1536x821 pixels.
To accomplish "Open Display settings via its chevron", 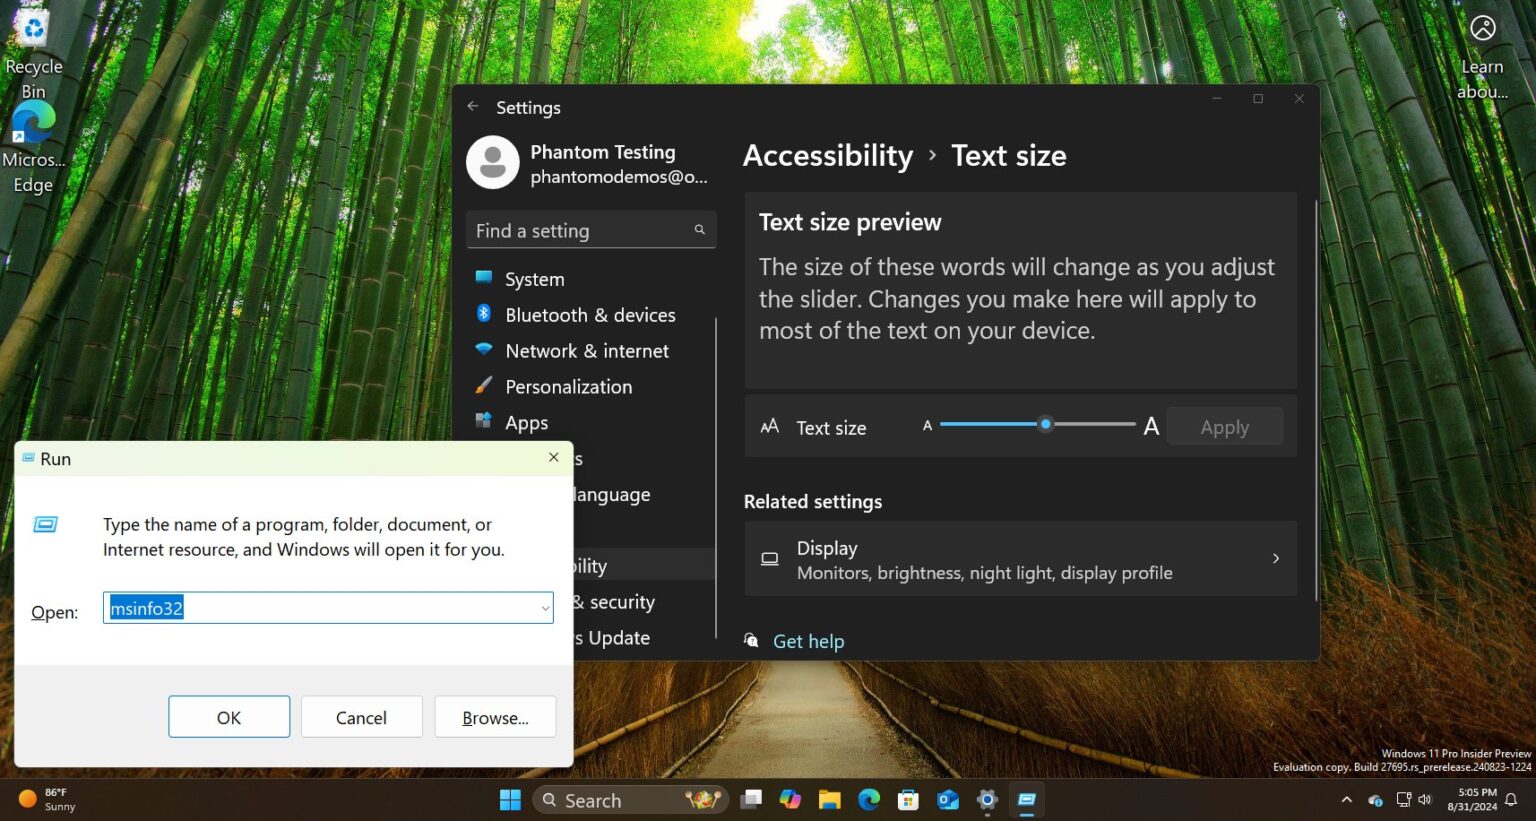I will (1276, 559).
